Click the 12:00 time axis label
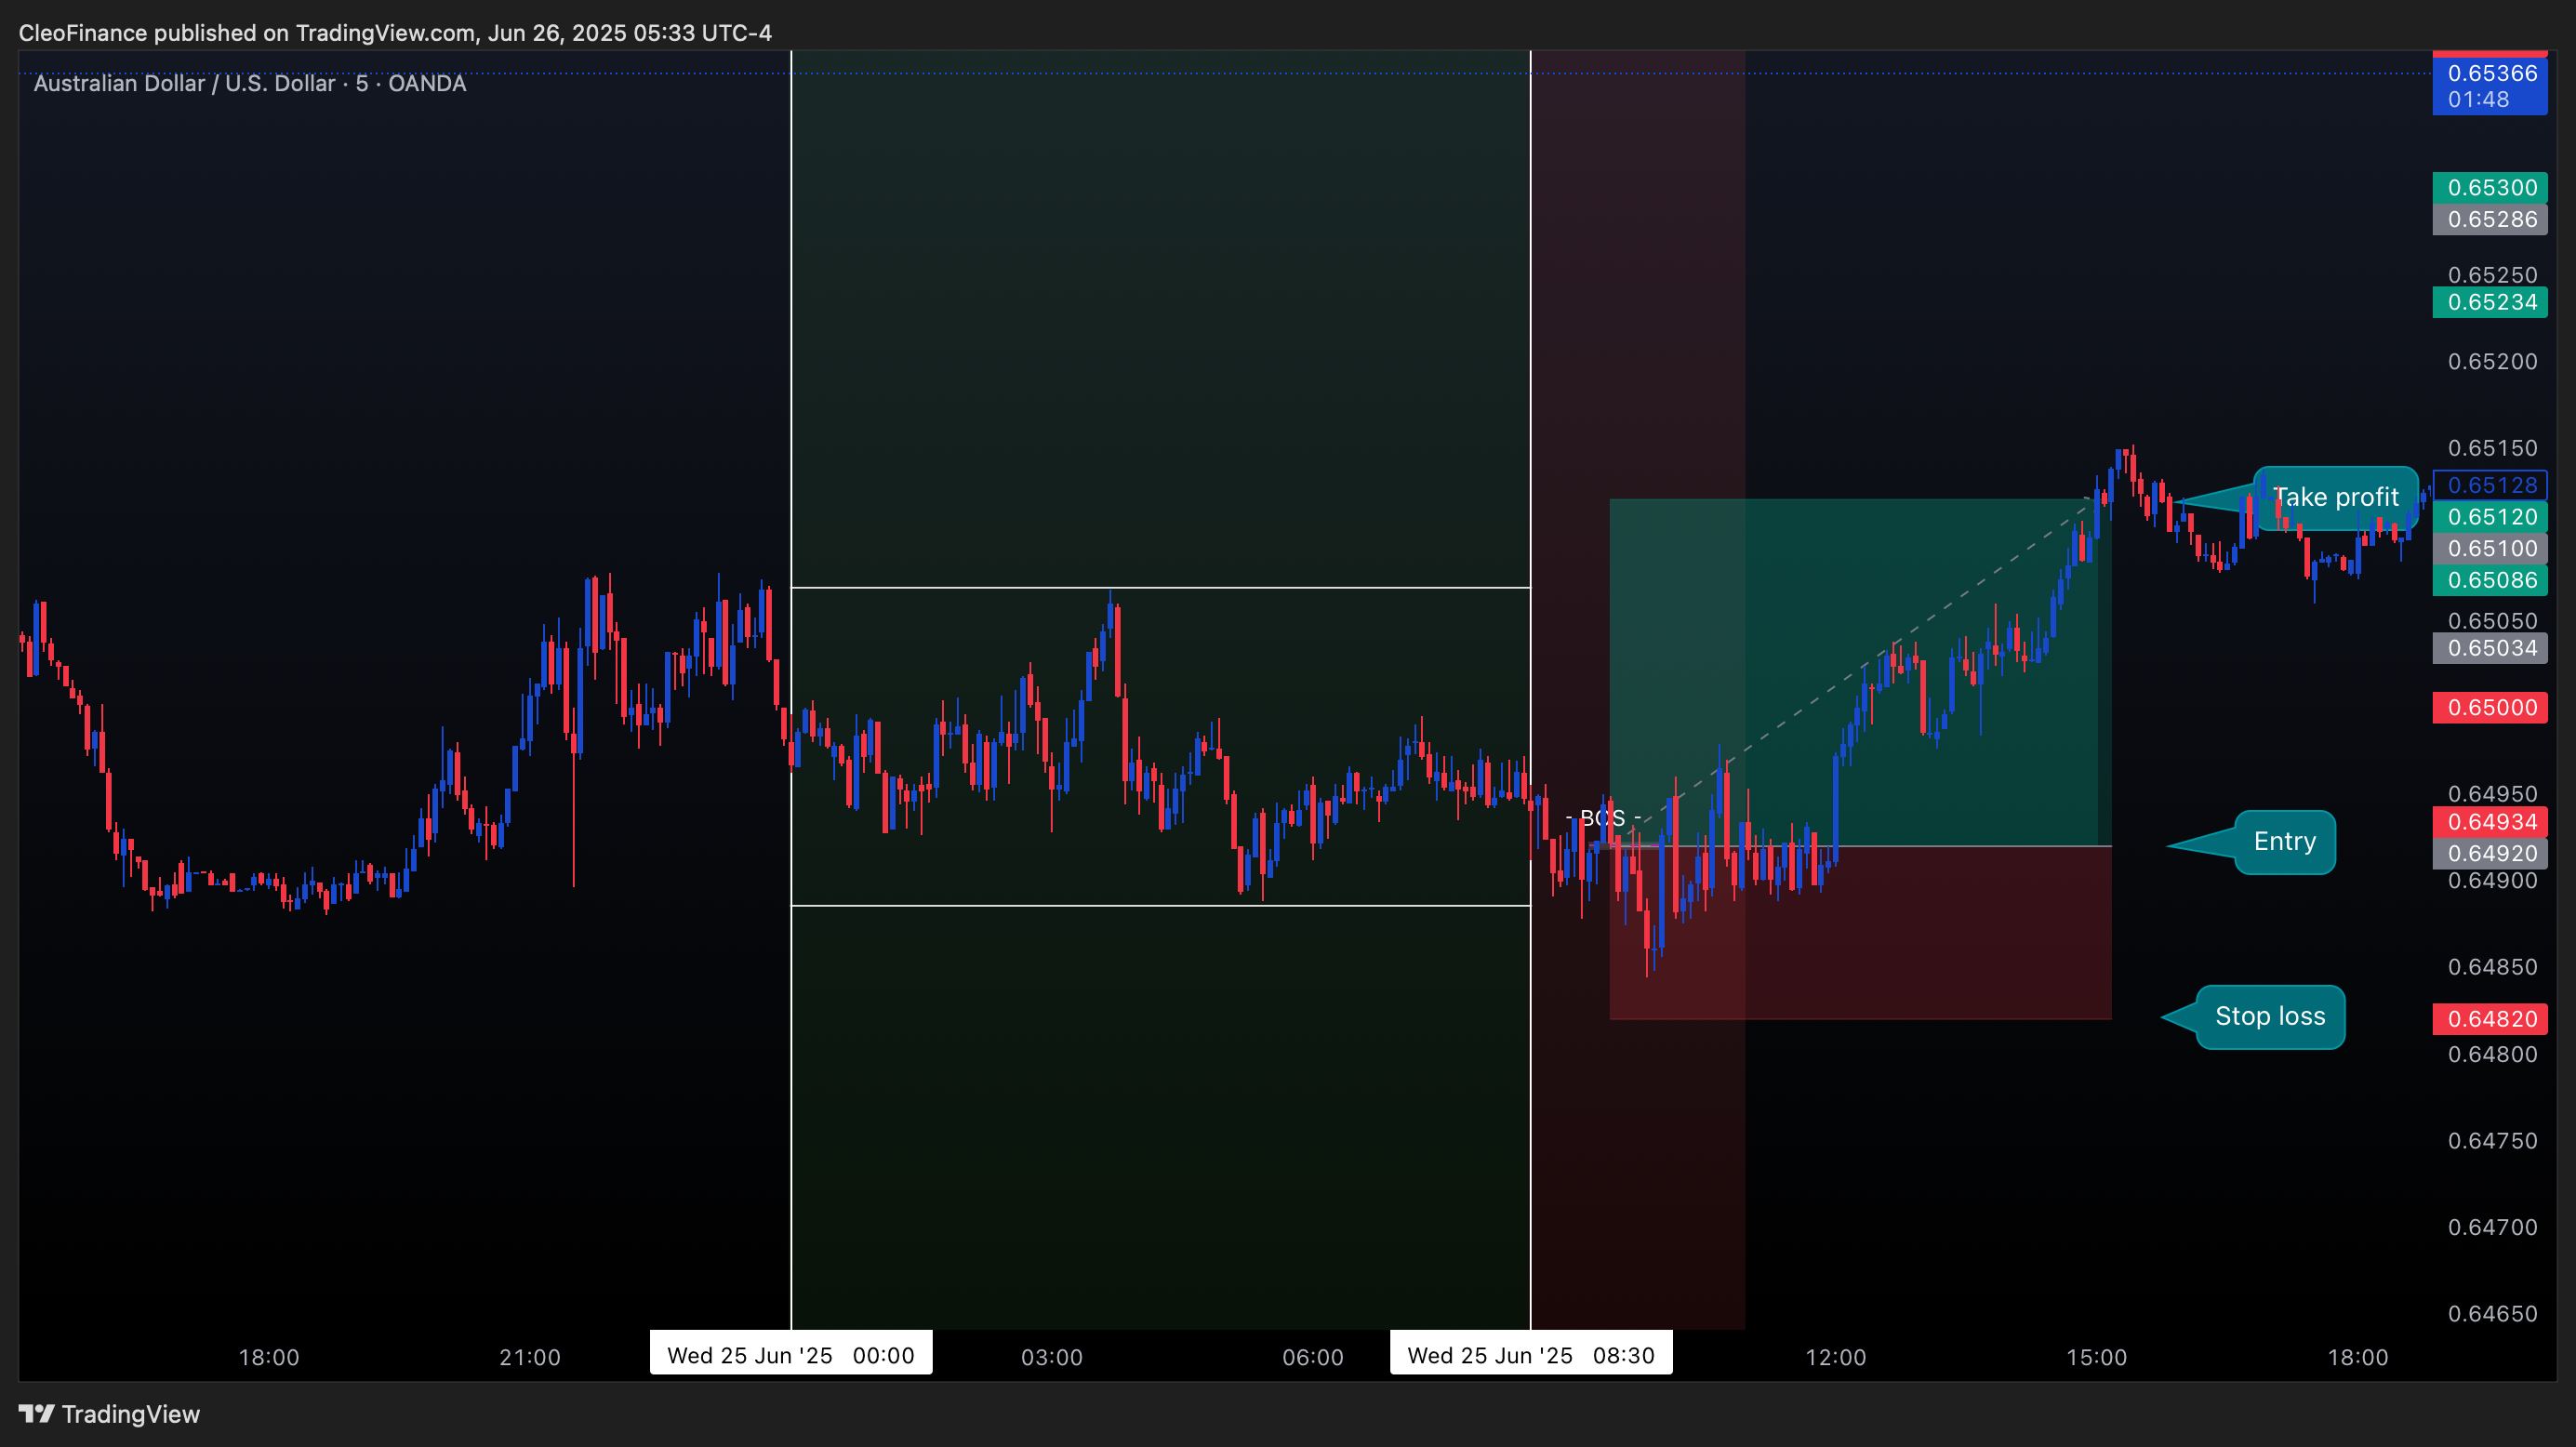2576x1447 pixels. 1836,1357
